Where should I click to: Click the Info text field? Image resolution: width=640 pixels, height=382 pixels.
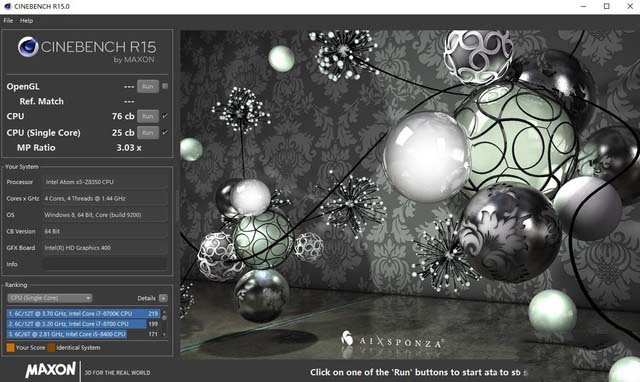(105, 264)
